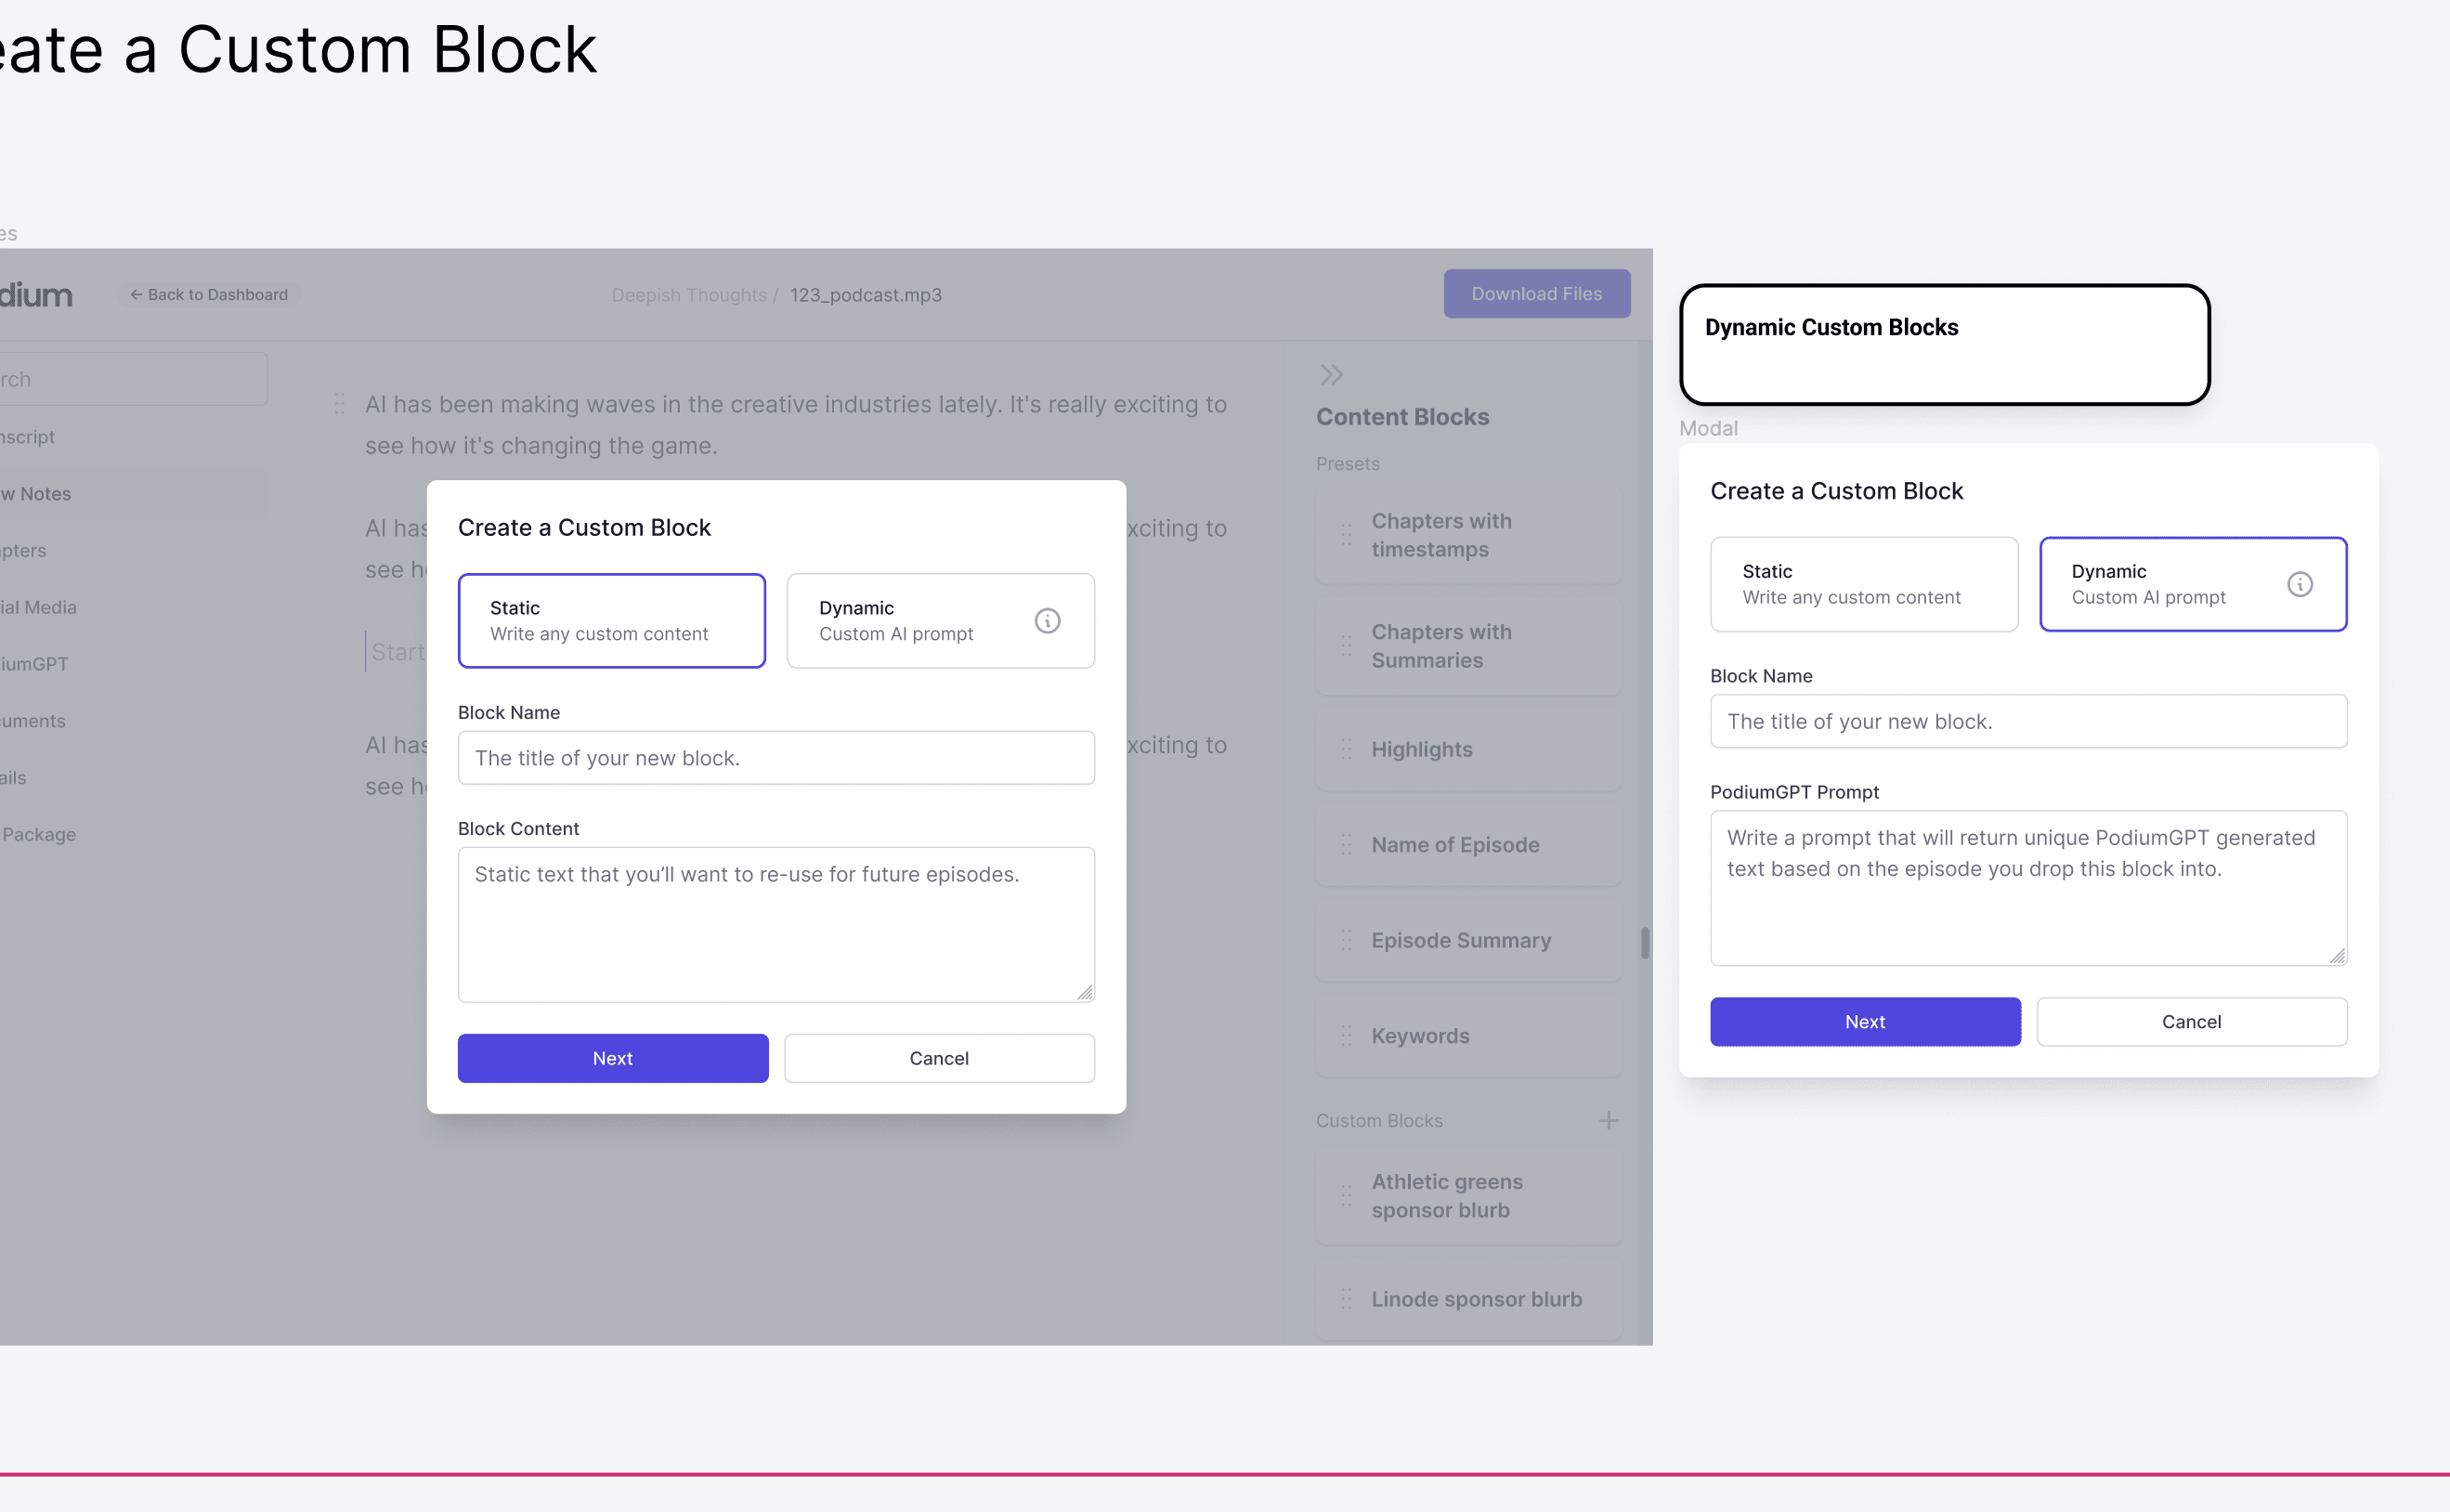Select the Static option in center modal
Viewport: 2450px width, 1512px height.
pyautogui.click(x=611, y=621)
